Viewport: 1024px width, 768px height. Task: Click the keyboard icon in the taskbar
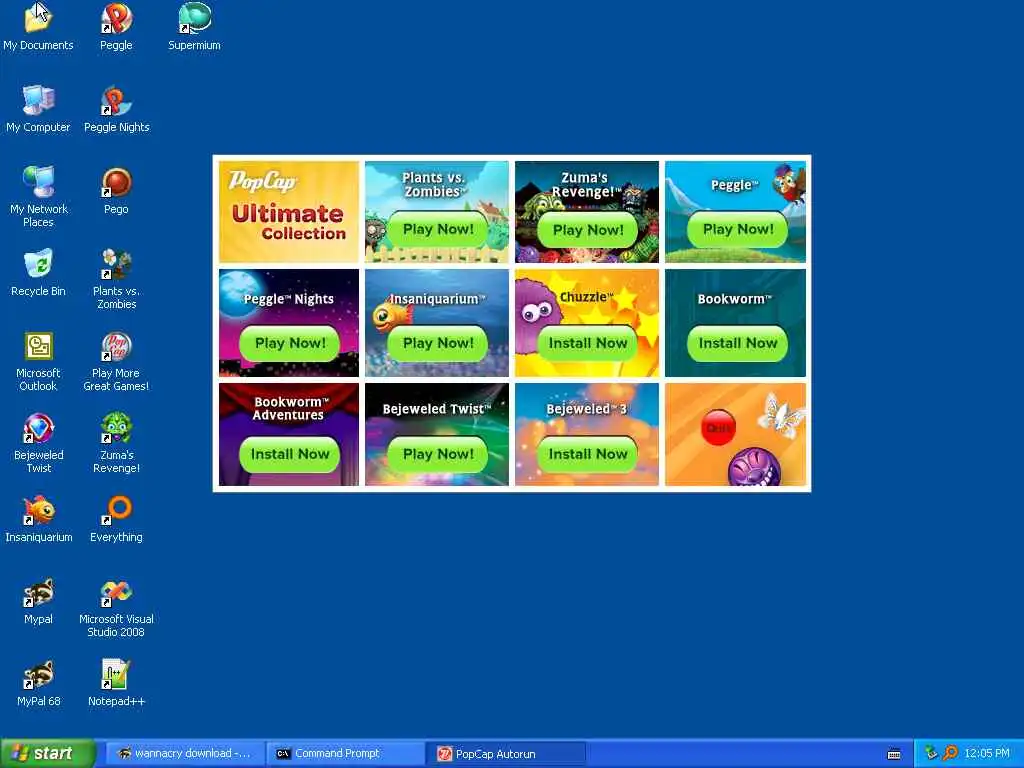click(x=894, y=754)
